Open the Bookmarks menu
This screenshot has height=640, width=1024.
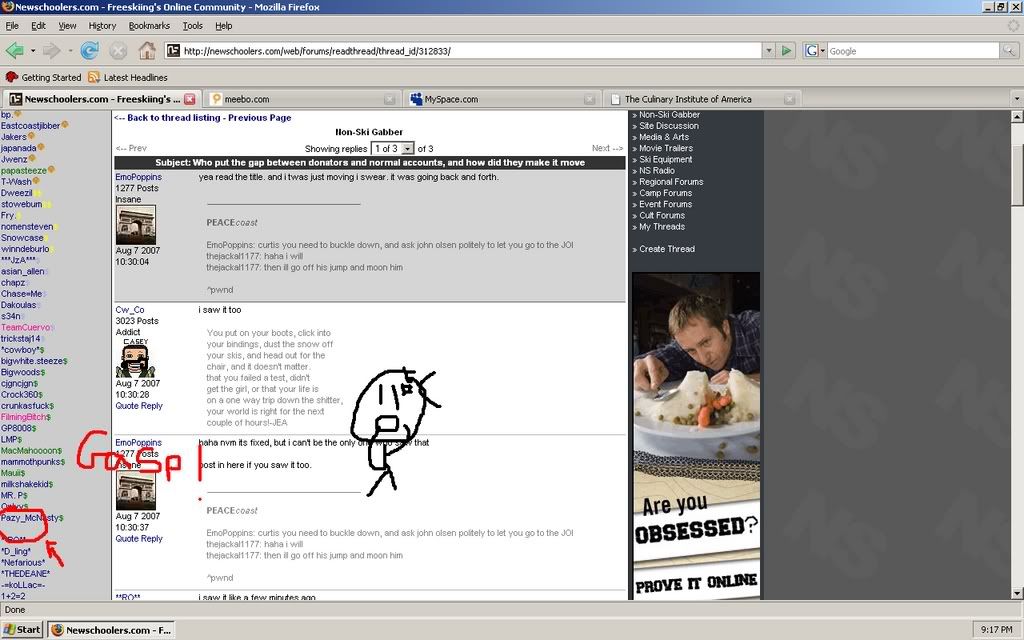(149, 25)
